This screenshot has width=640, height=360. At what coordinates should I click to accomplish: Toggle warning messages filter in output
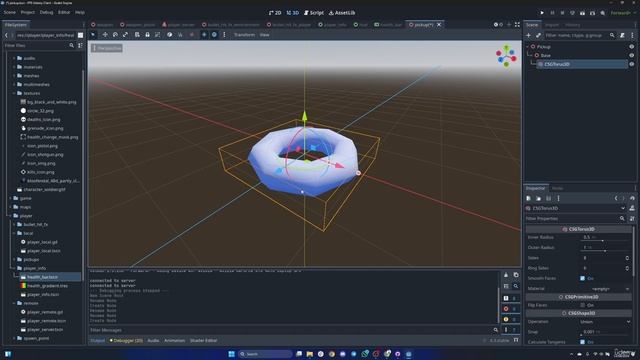(510, 319)
